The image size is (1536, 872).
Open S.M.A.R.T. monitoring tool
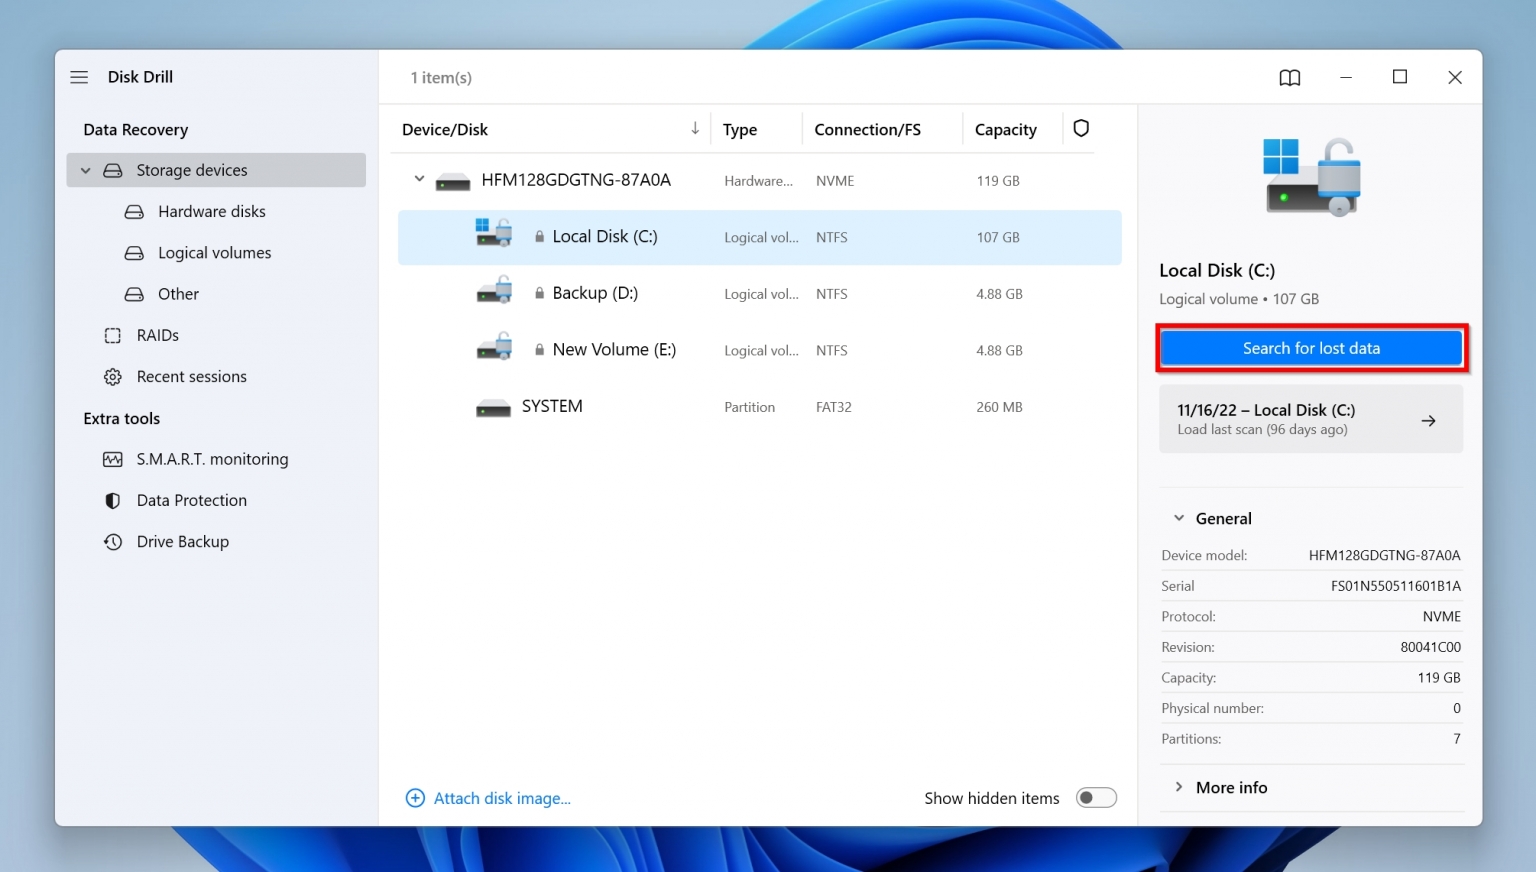[x=213, y=458]
